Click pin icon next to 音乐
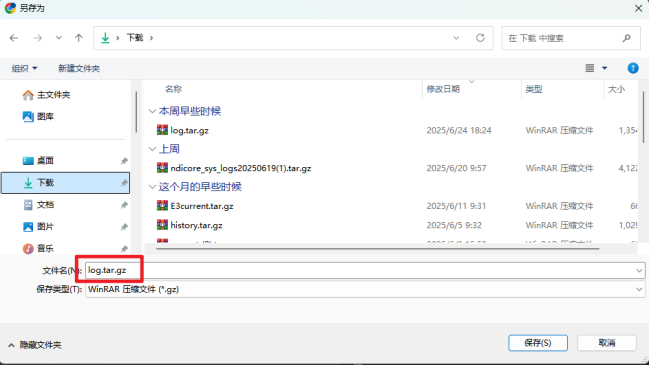The width and height of the screenshot is (649, 366). 124,248
